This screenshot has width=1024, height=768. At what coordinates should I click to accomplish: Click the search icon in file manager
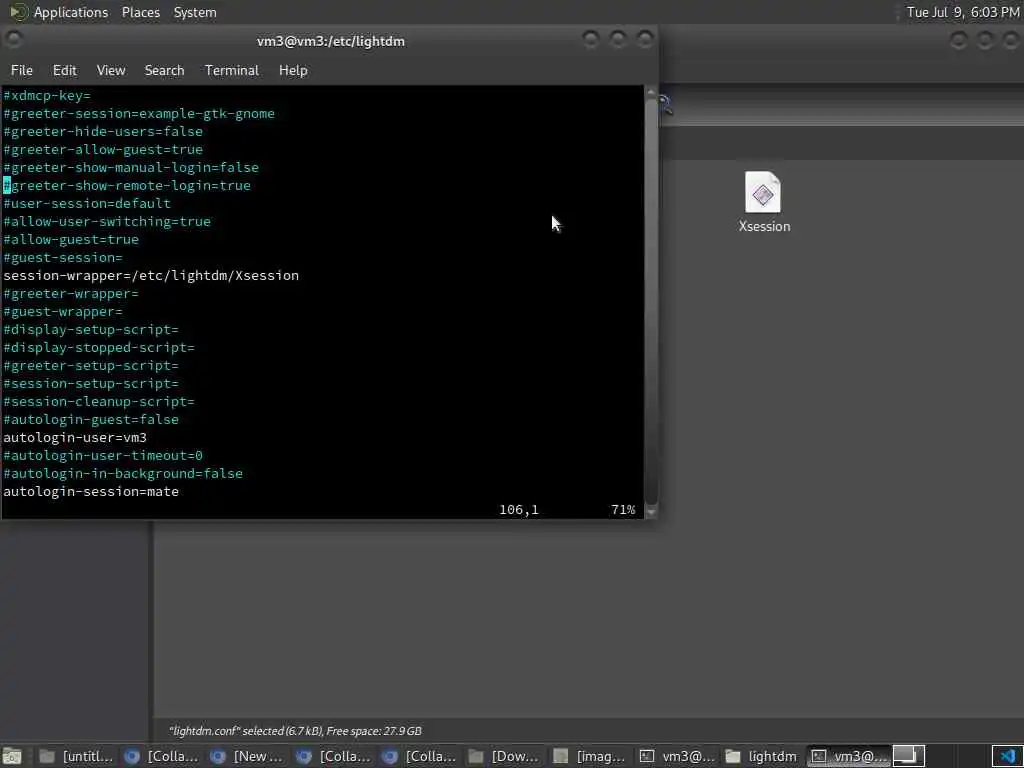click(x=665, y=104)
